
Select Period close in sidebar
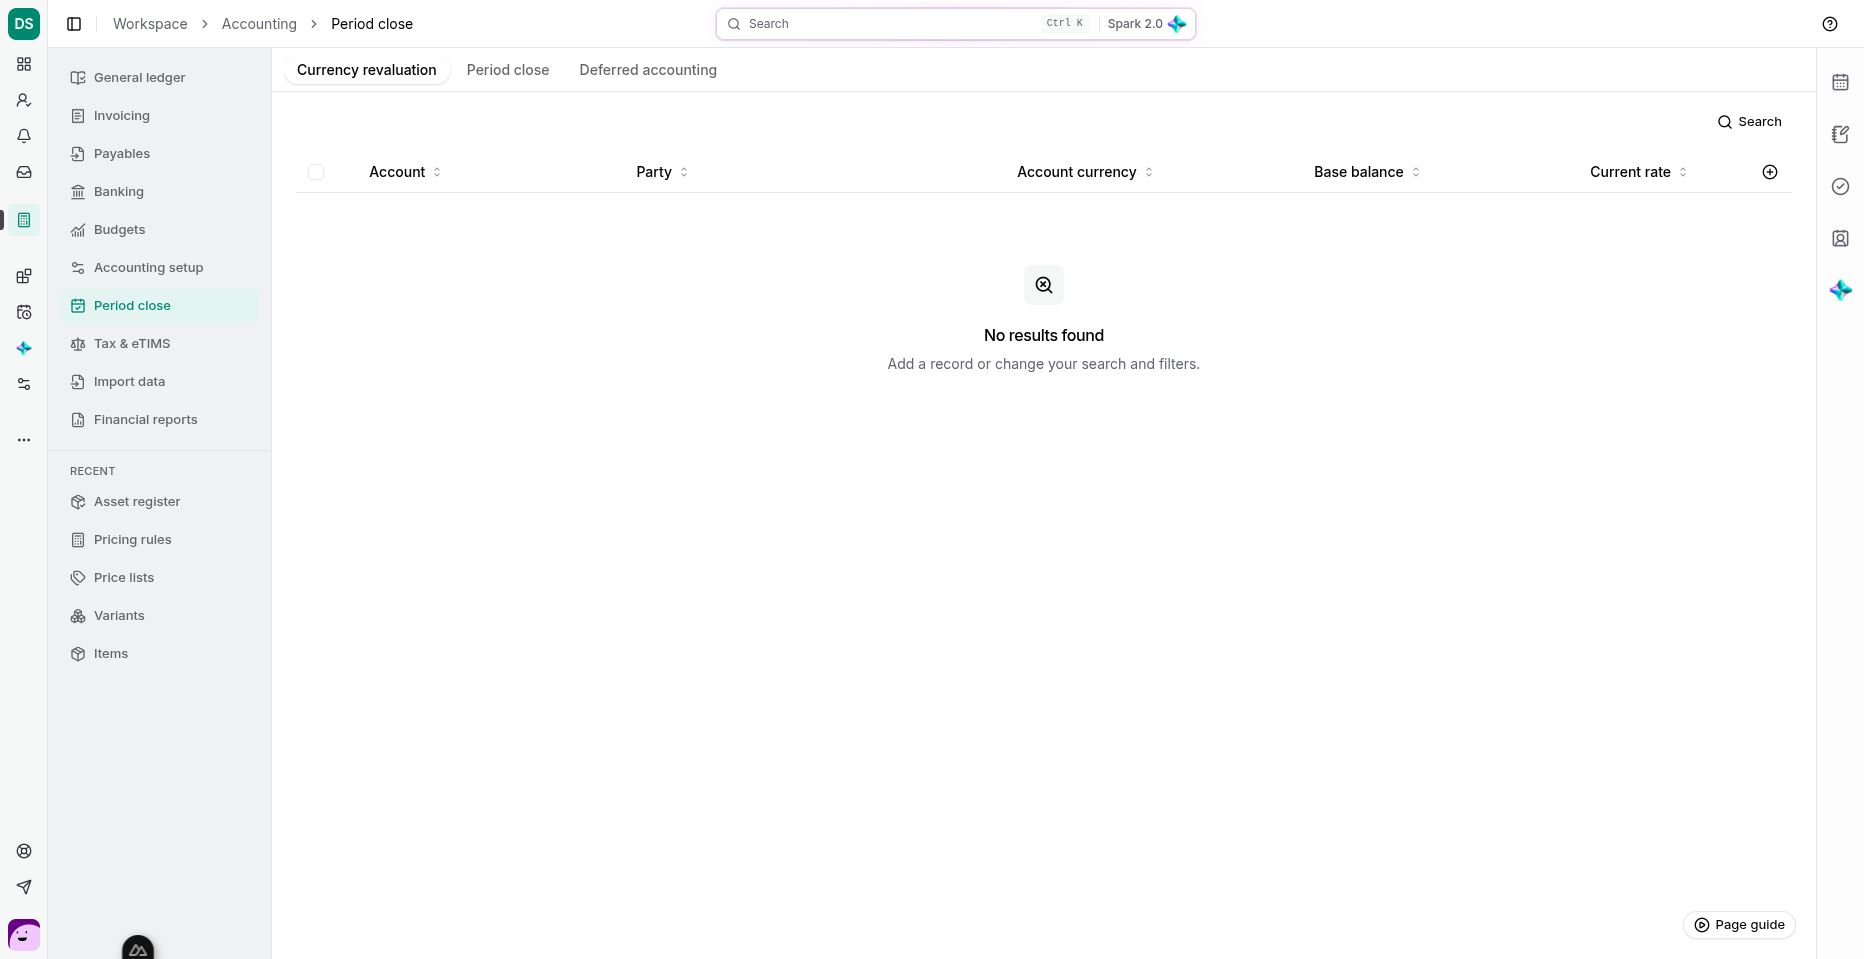159,306
